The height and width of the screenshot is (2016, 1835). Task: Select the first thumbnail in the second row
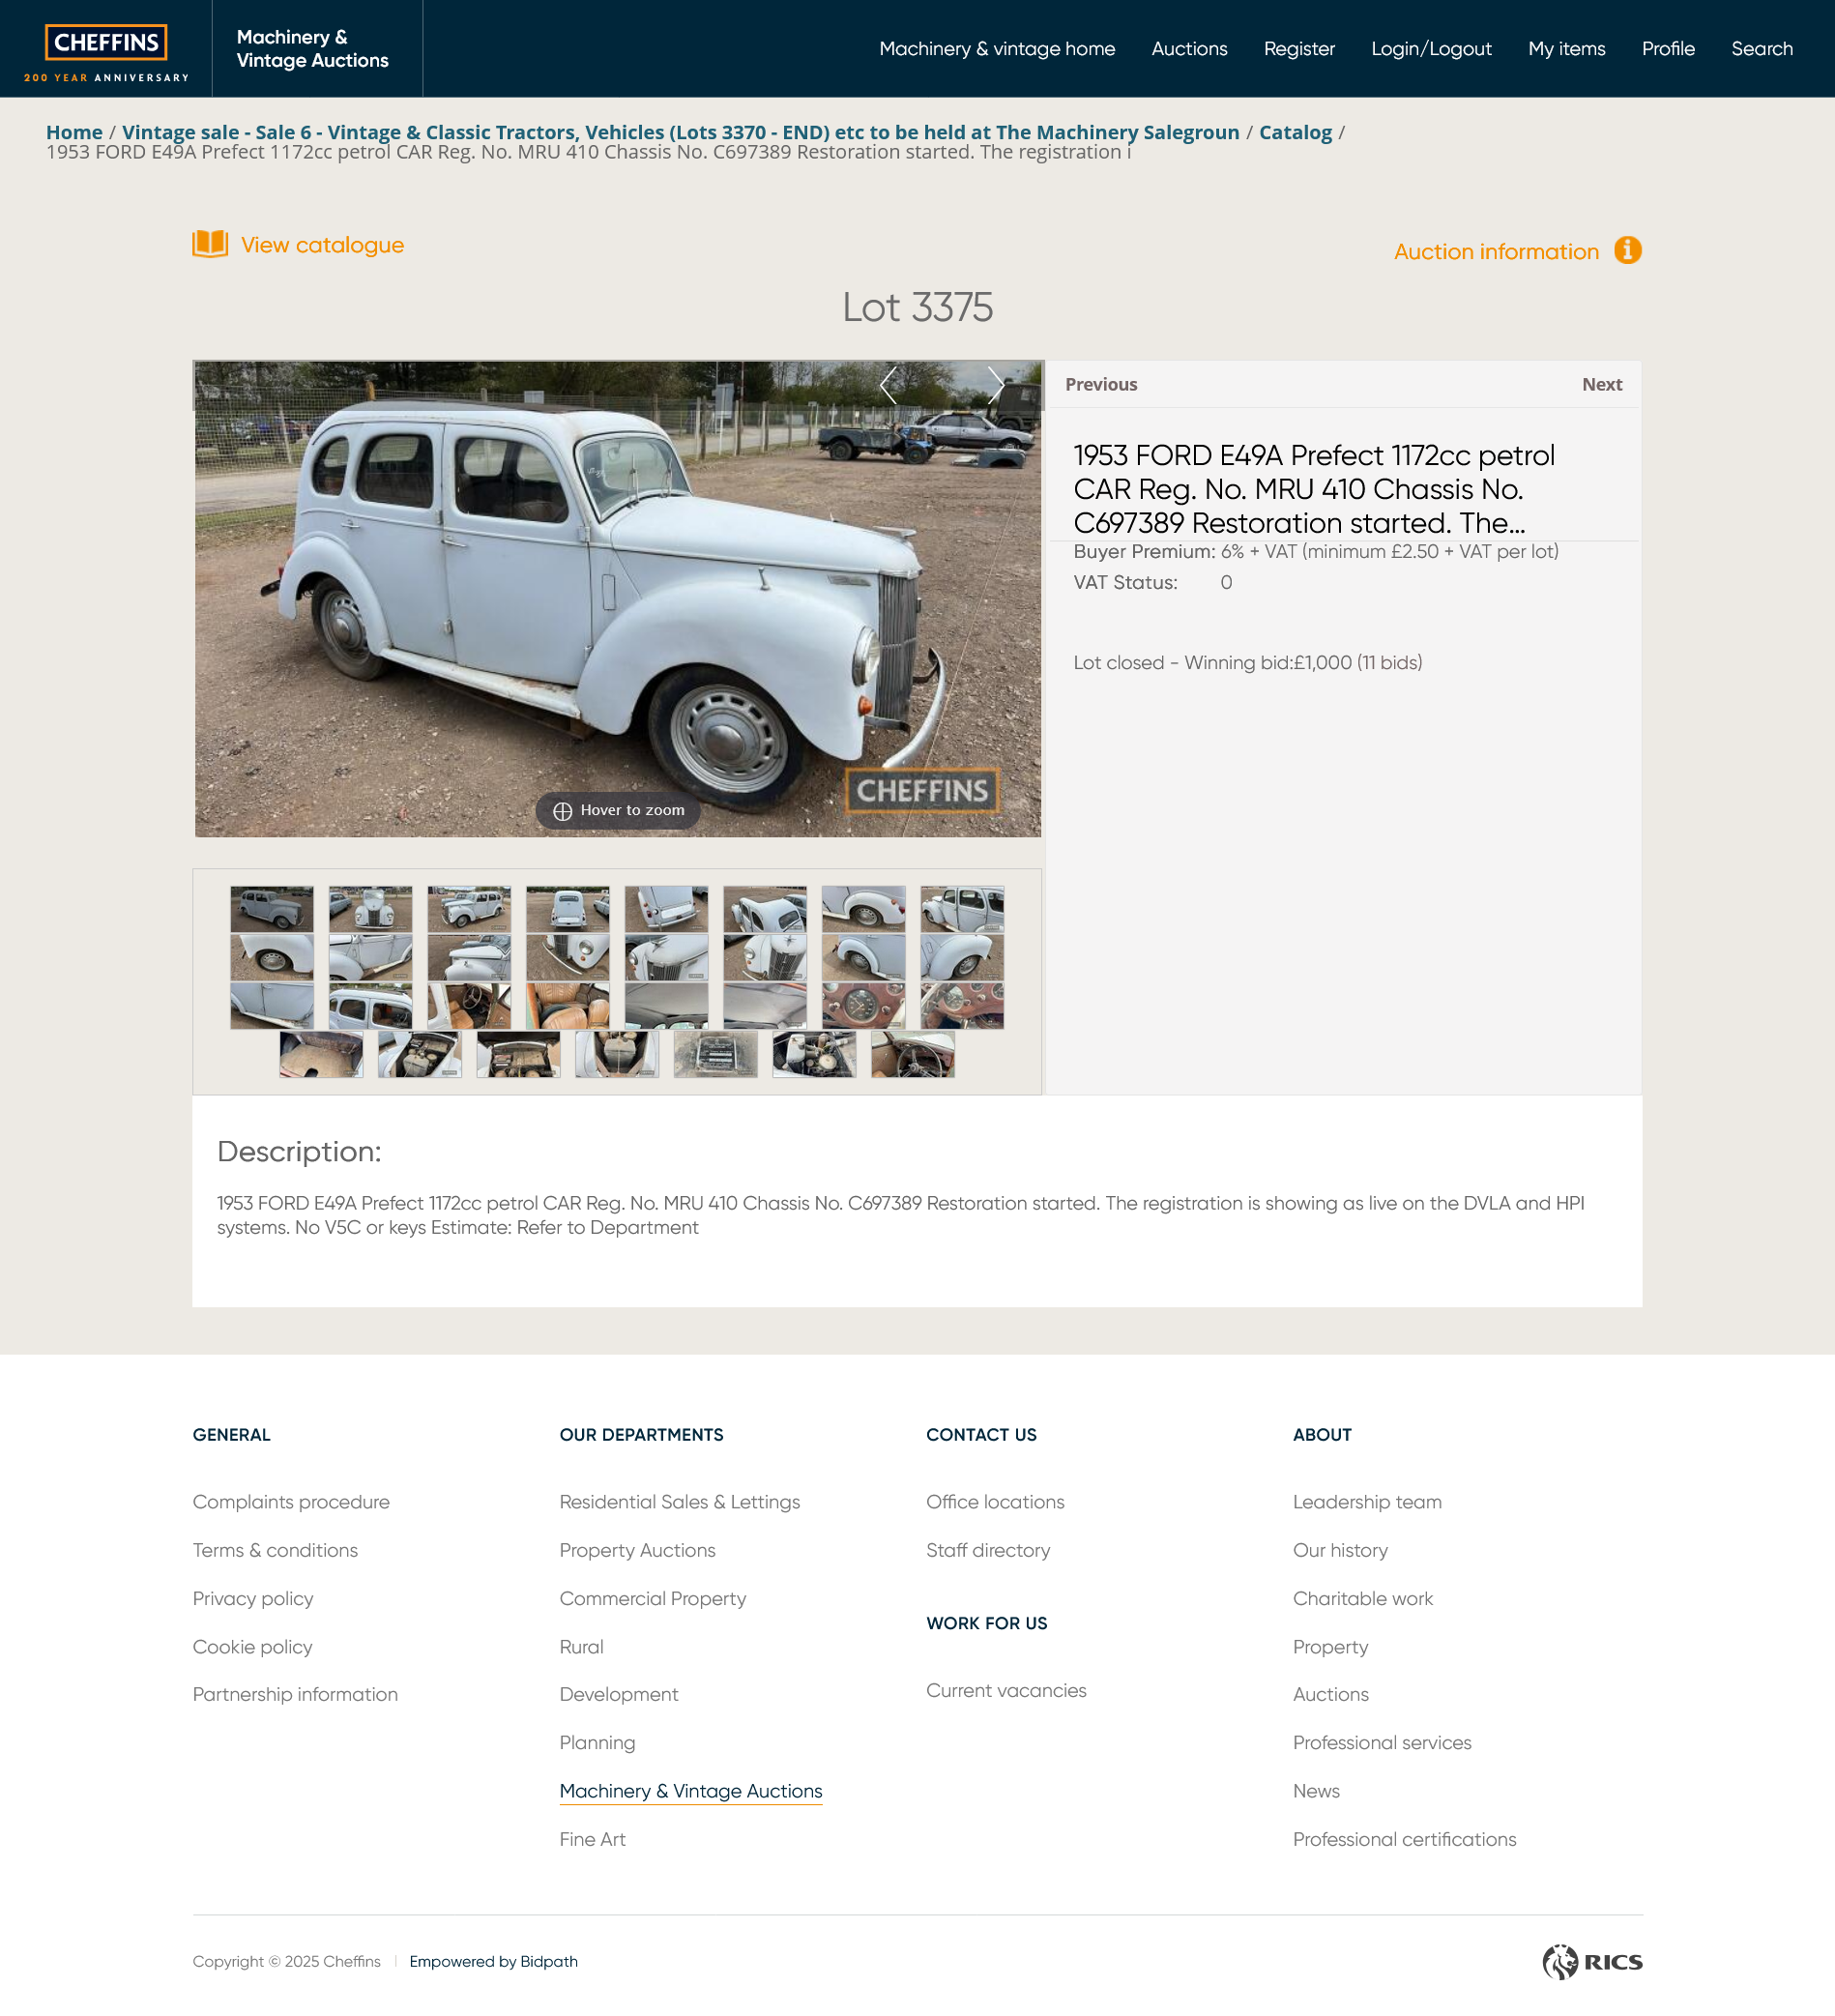click(272, 957)
